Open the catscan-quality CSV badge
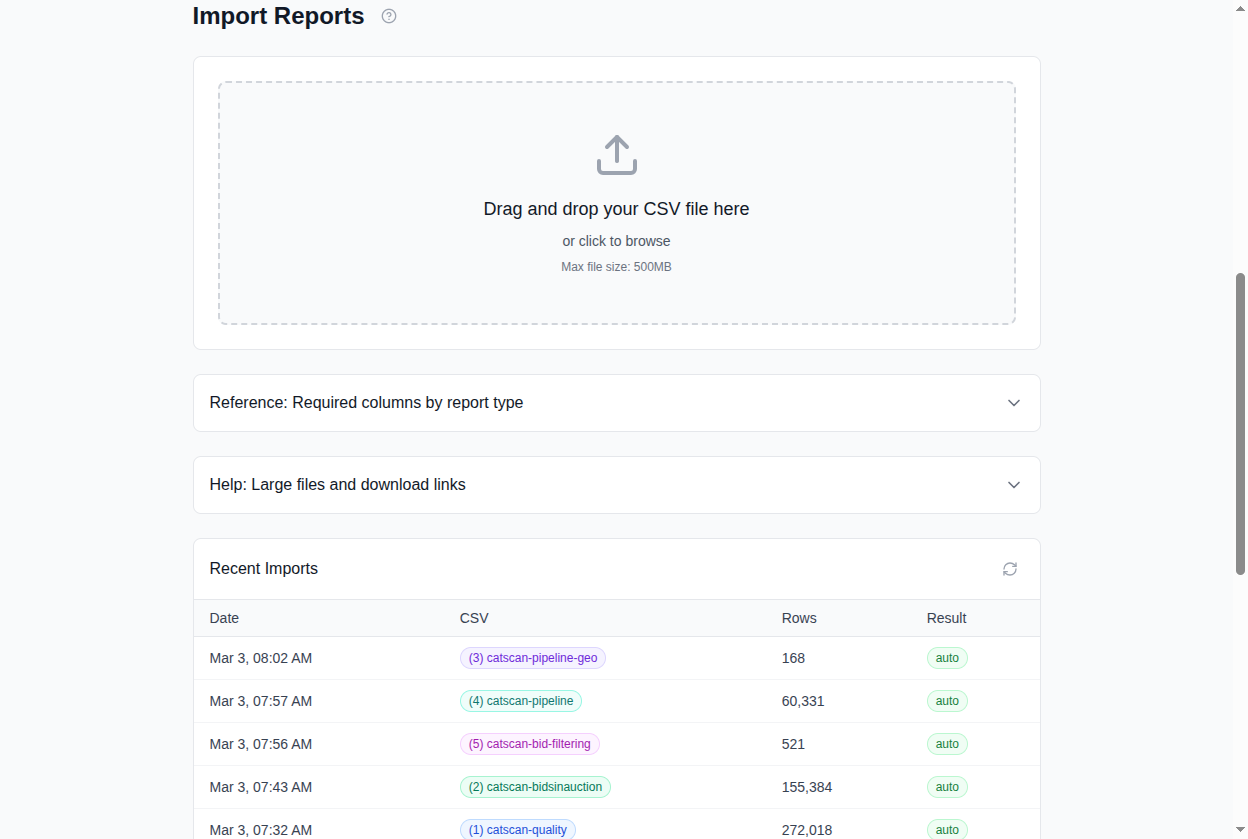The image size is (1248, 839). point(517,829)
